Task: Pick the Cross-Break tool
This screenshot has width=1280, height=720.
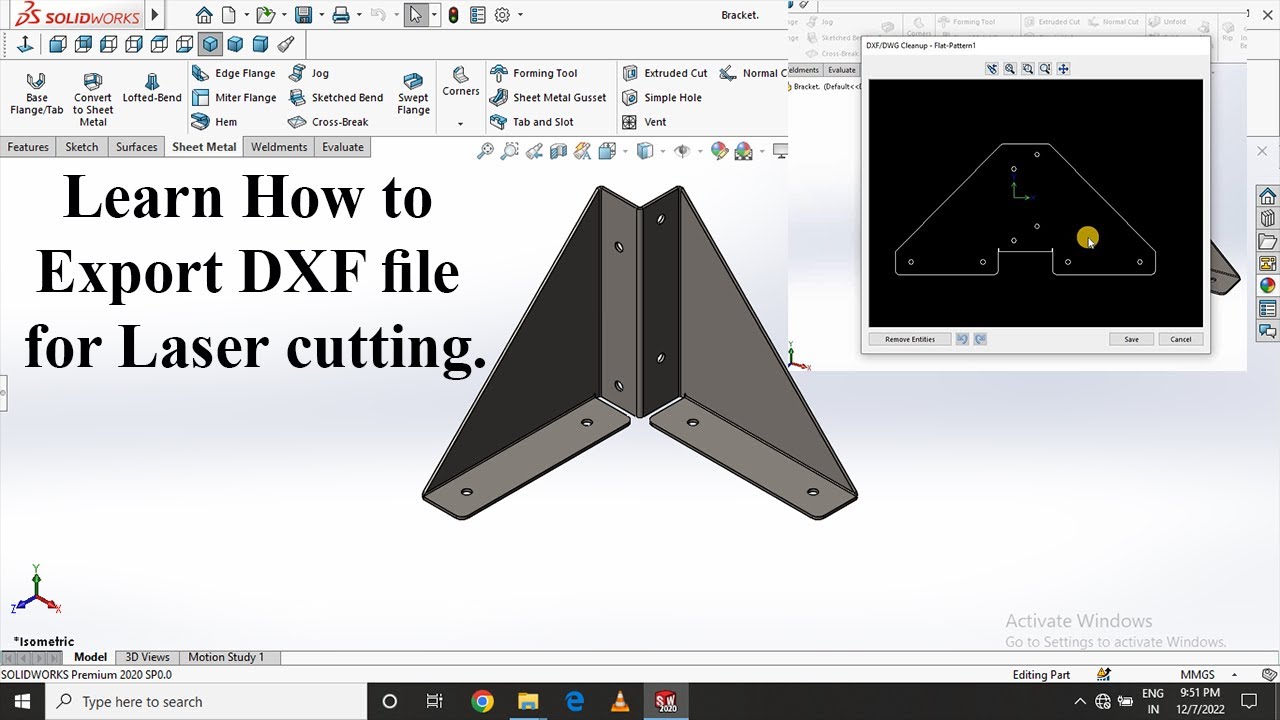Action: click(x=328, y=122)
